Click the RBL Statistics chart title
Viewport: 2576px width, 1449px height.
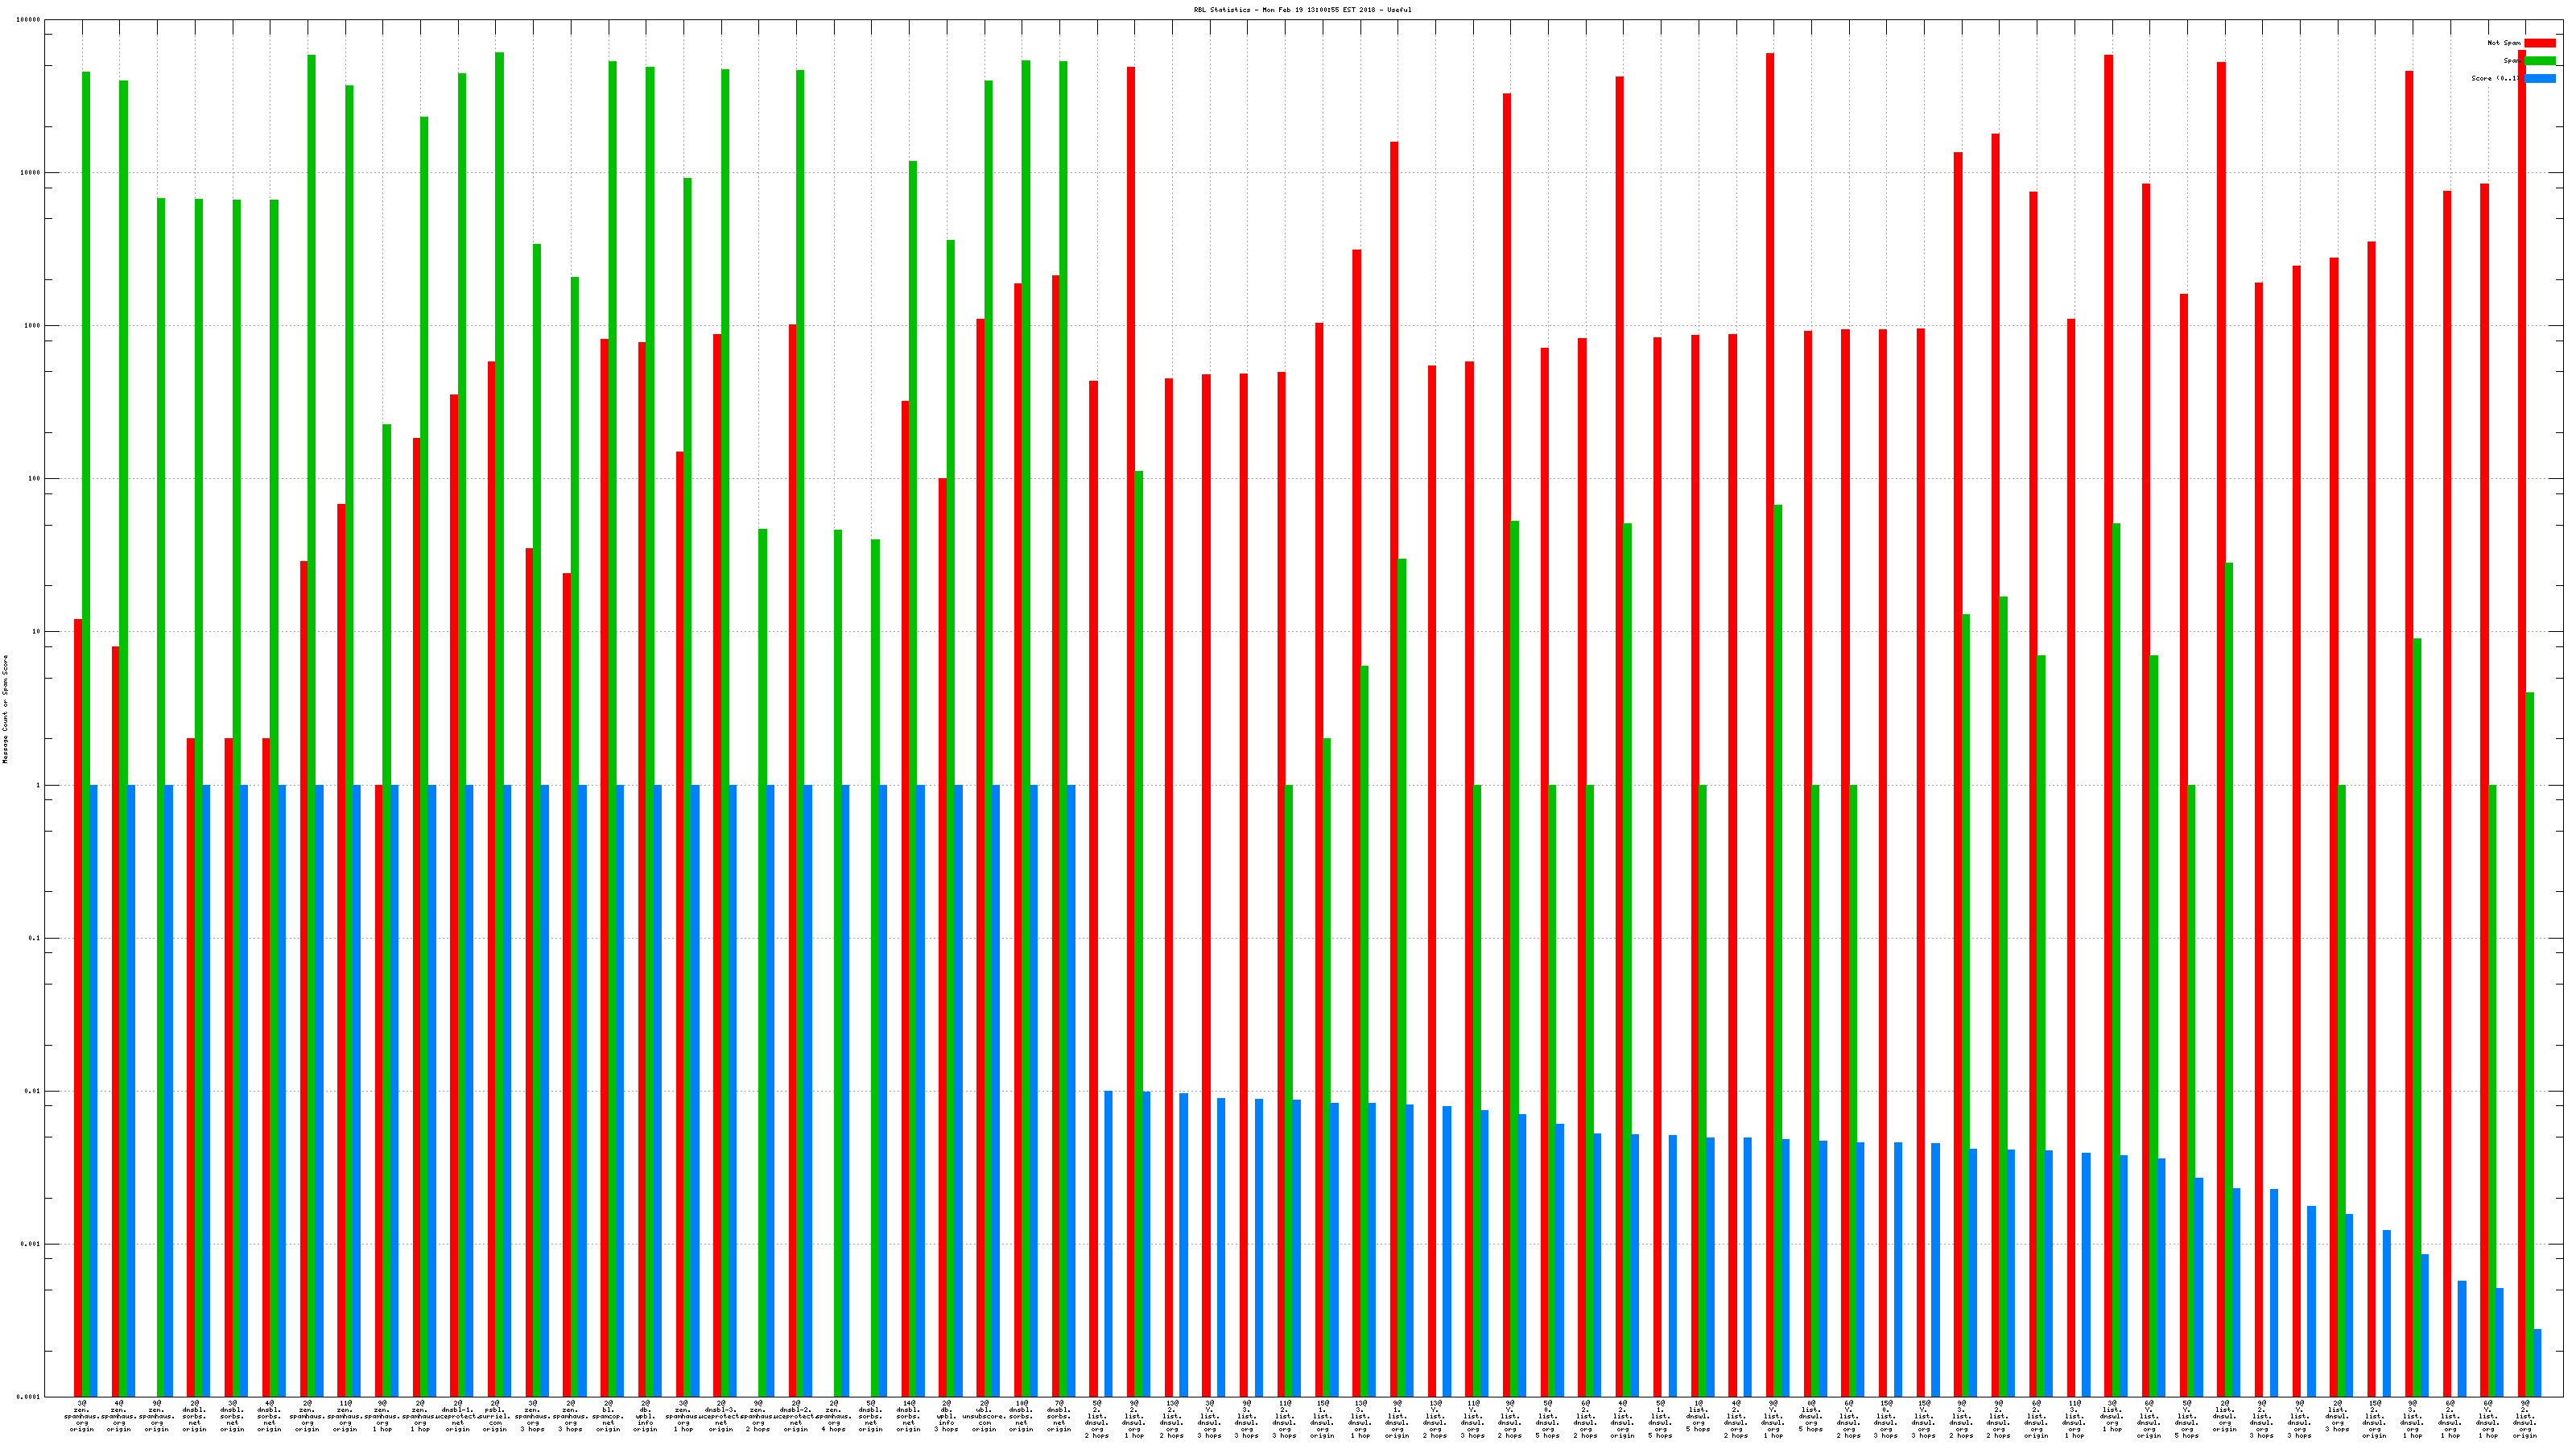(1302, 10)
